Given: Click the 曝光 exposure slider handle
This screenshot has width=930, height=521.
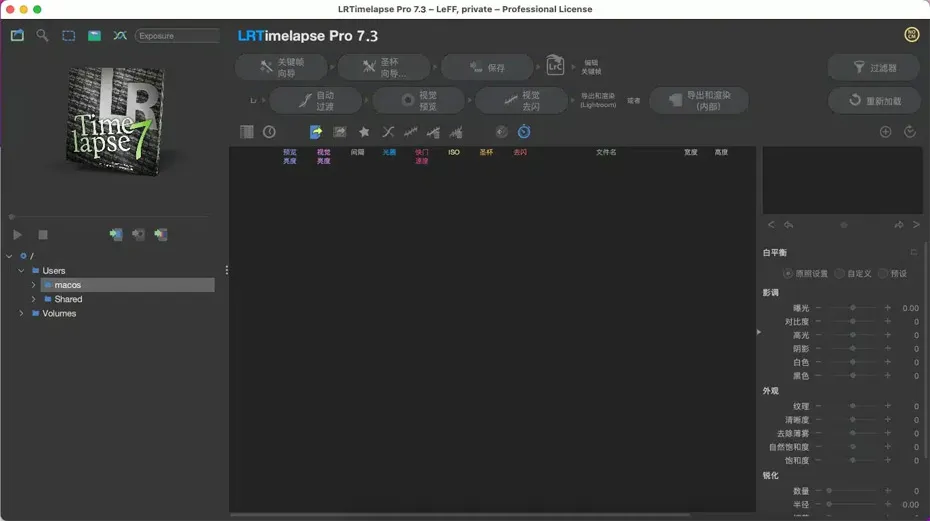Looking at the screenshot, I should (x=852, y=308).
